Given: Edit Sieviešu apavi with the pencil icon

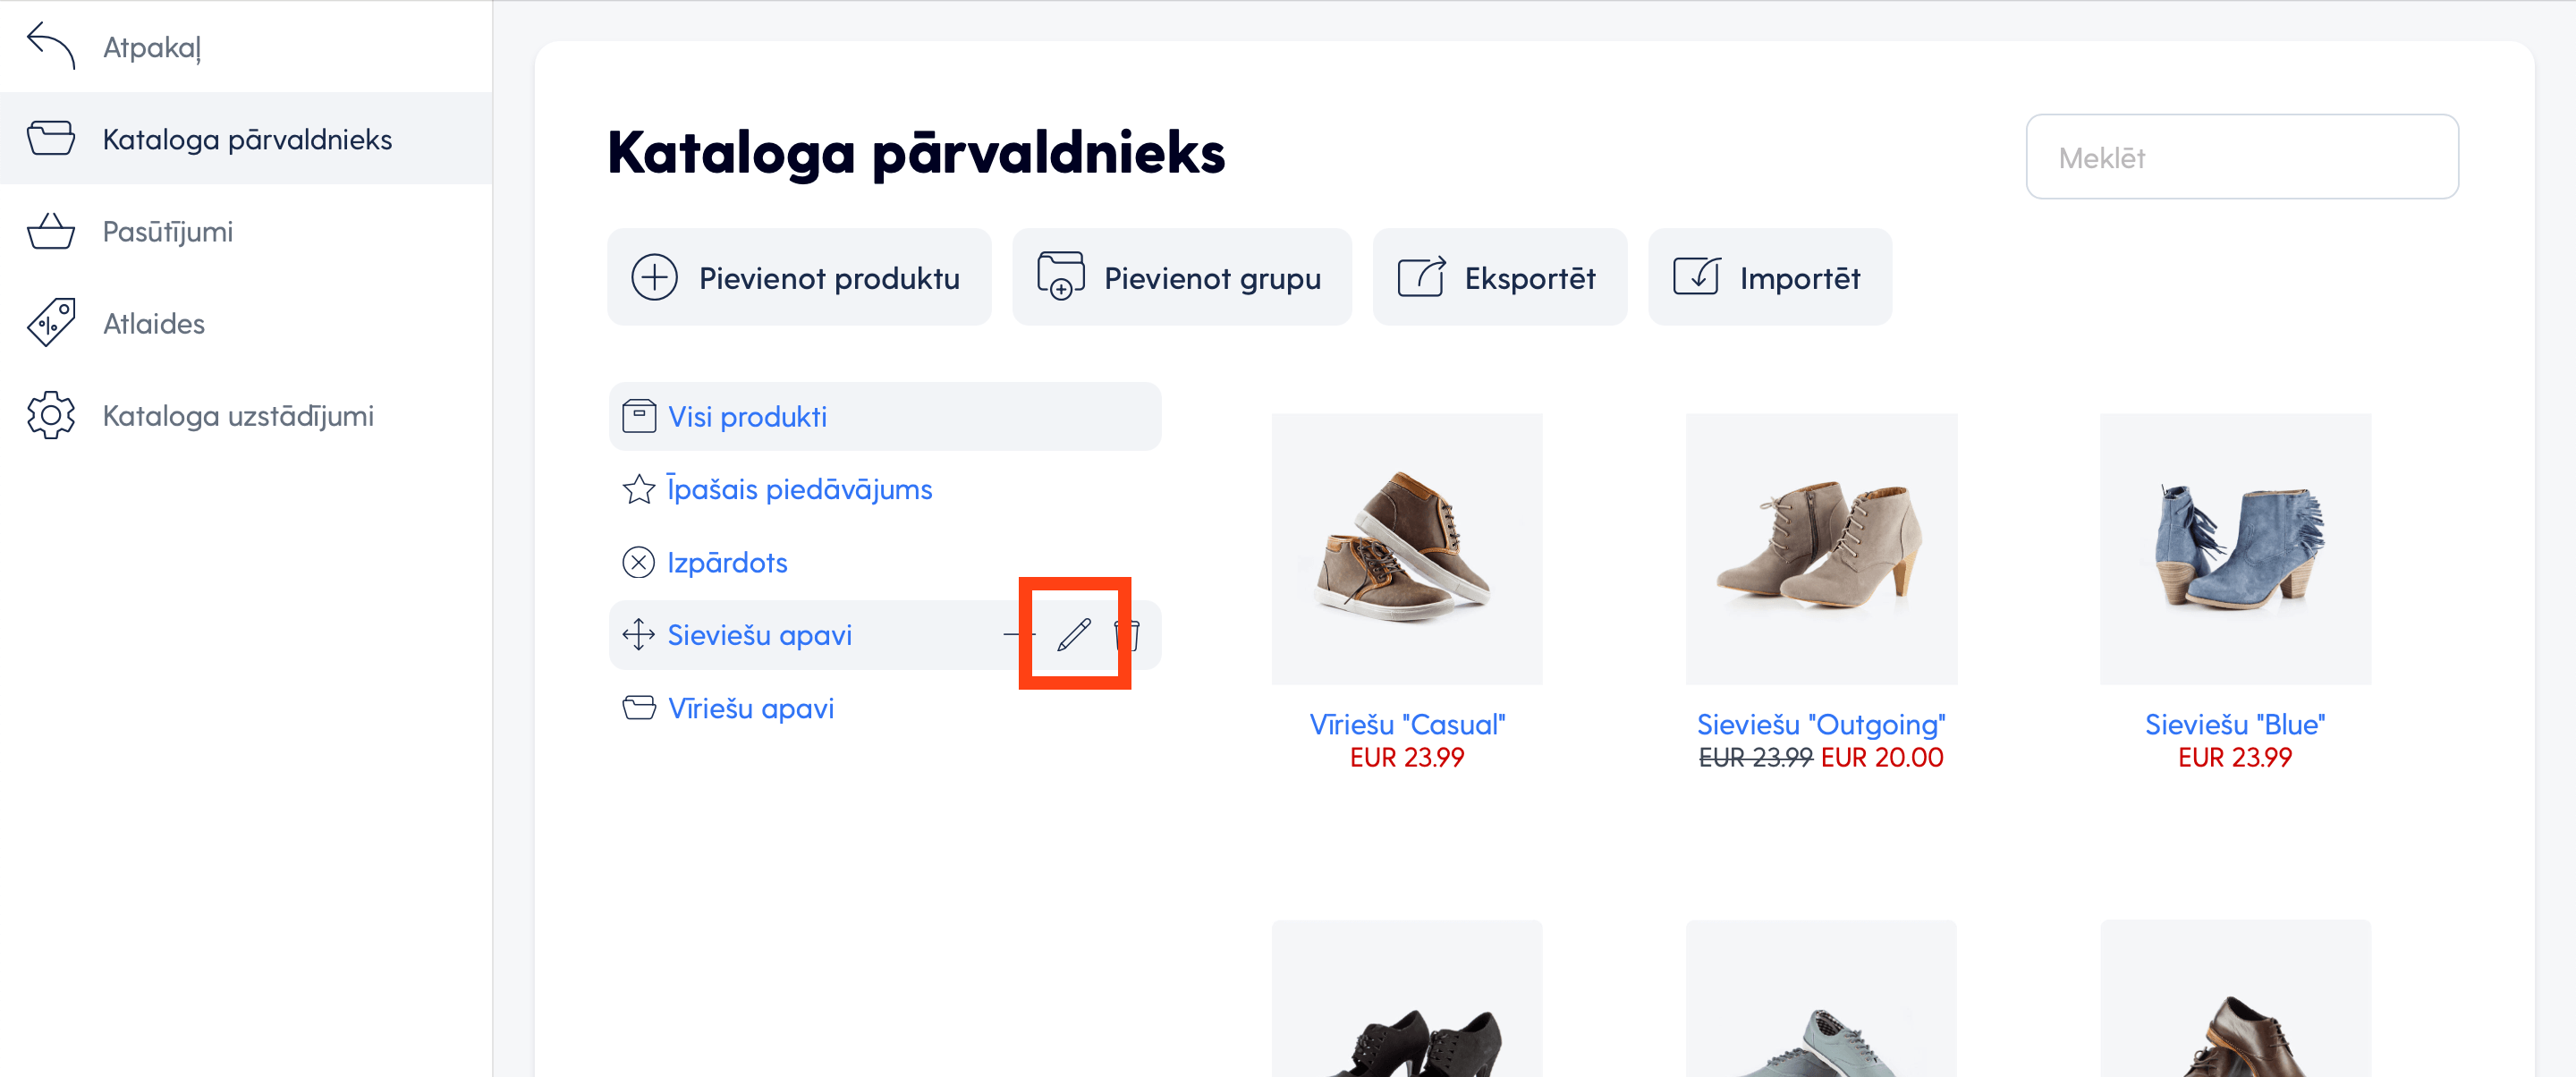Looking at the screenshot, I should click(x=1074, y=634).
